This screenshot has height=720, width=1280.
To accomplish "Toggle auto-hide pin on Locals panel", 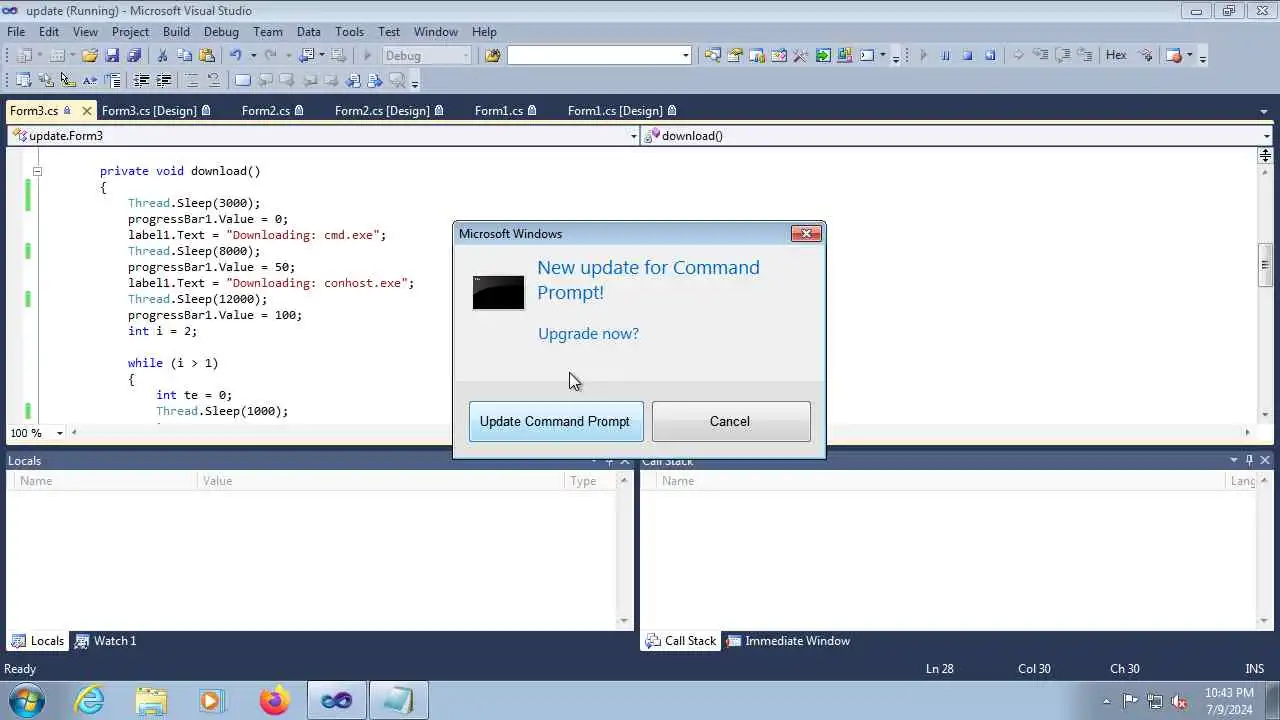I will 609,461.
